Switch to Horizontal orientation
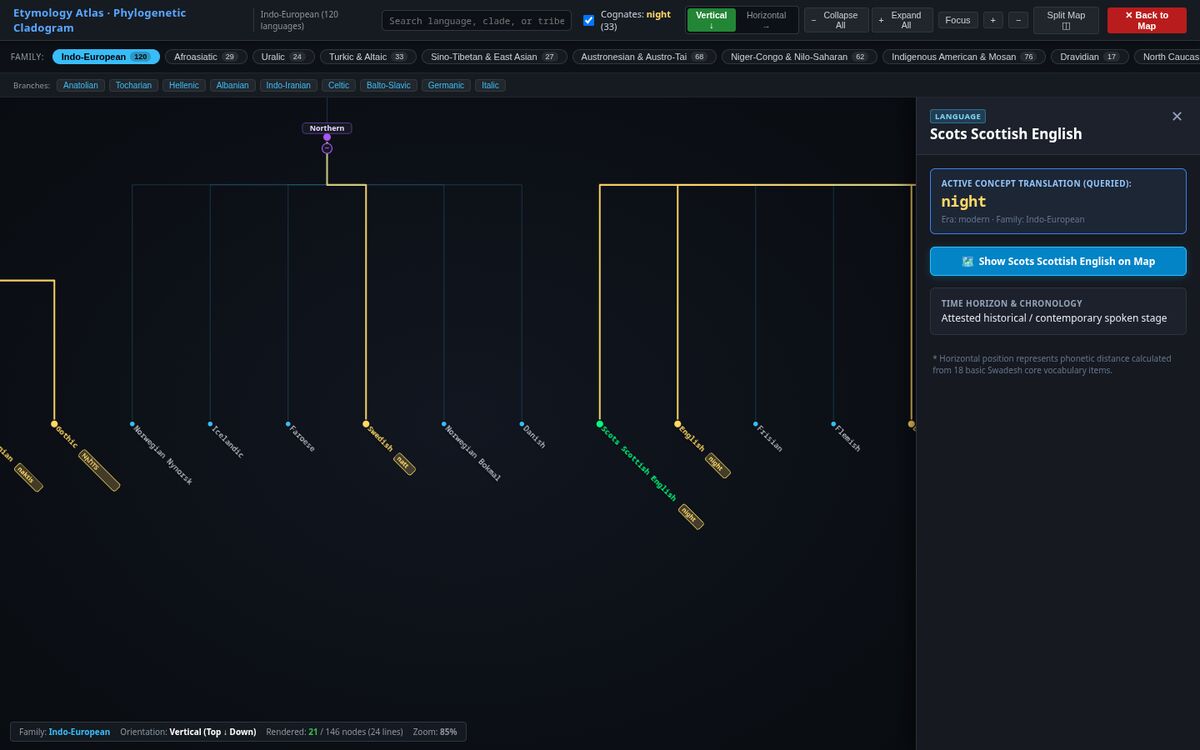1200x750 pixels. (x=766, y=20)
